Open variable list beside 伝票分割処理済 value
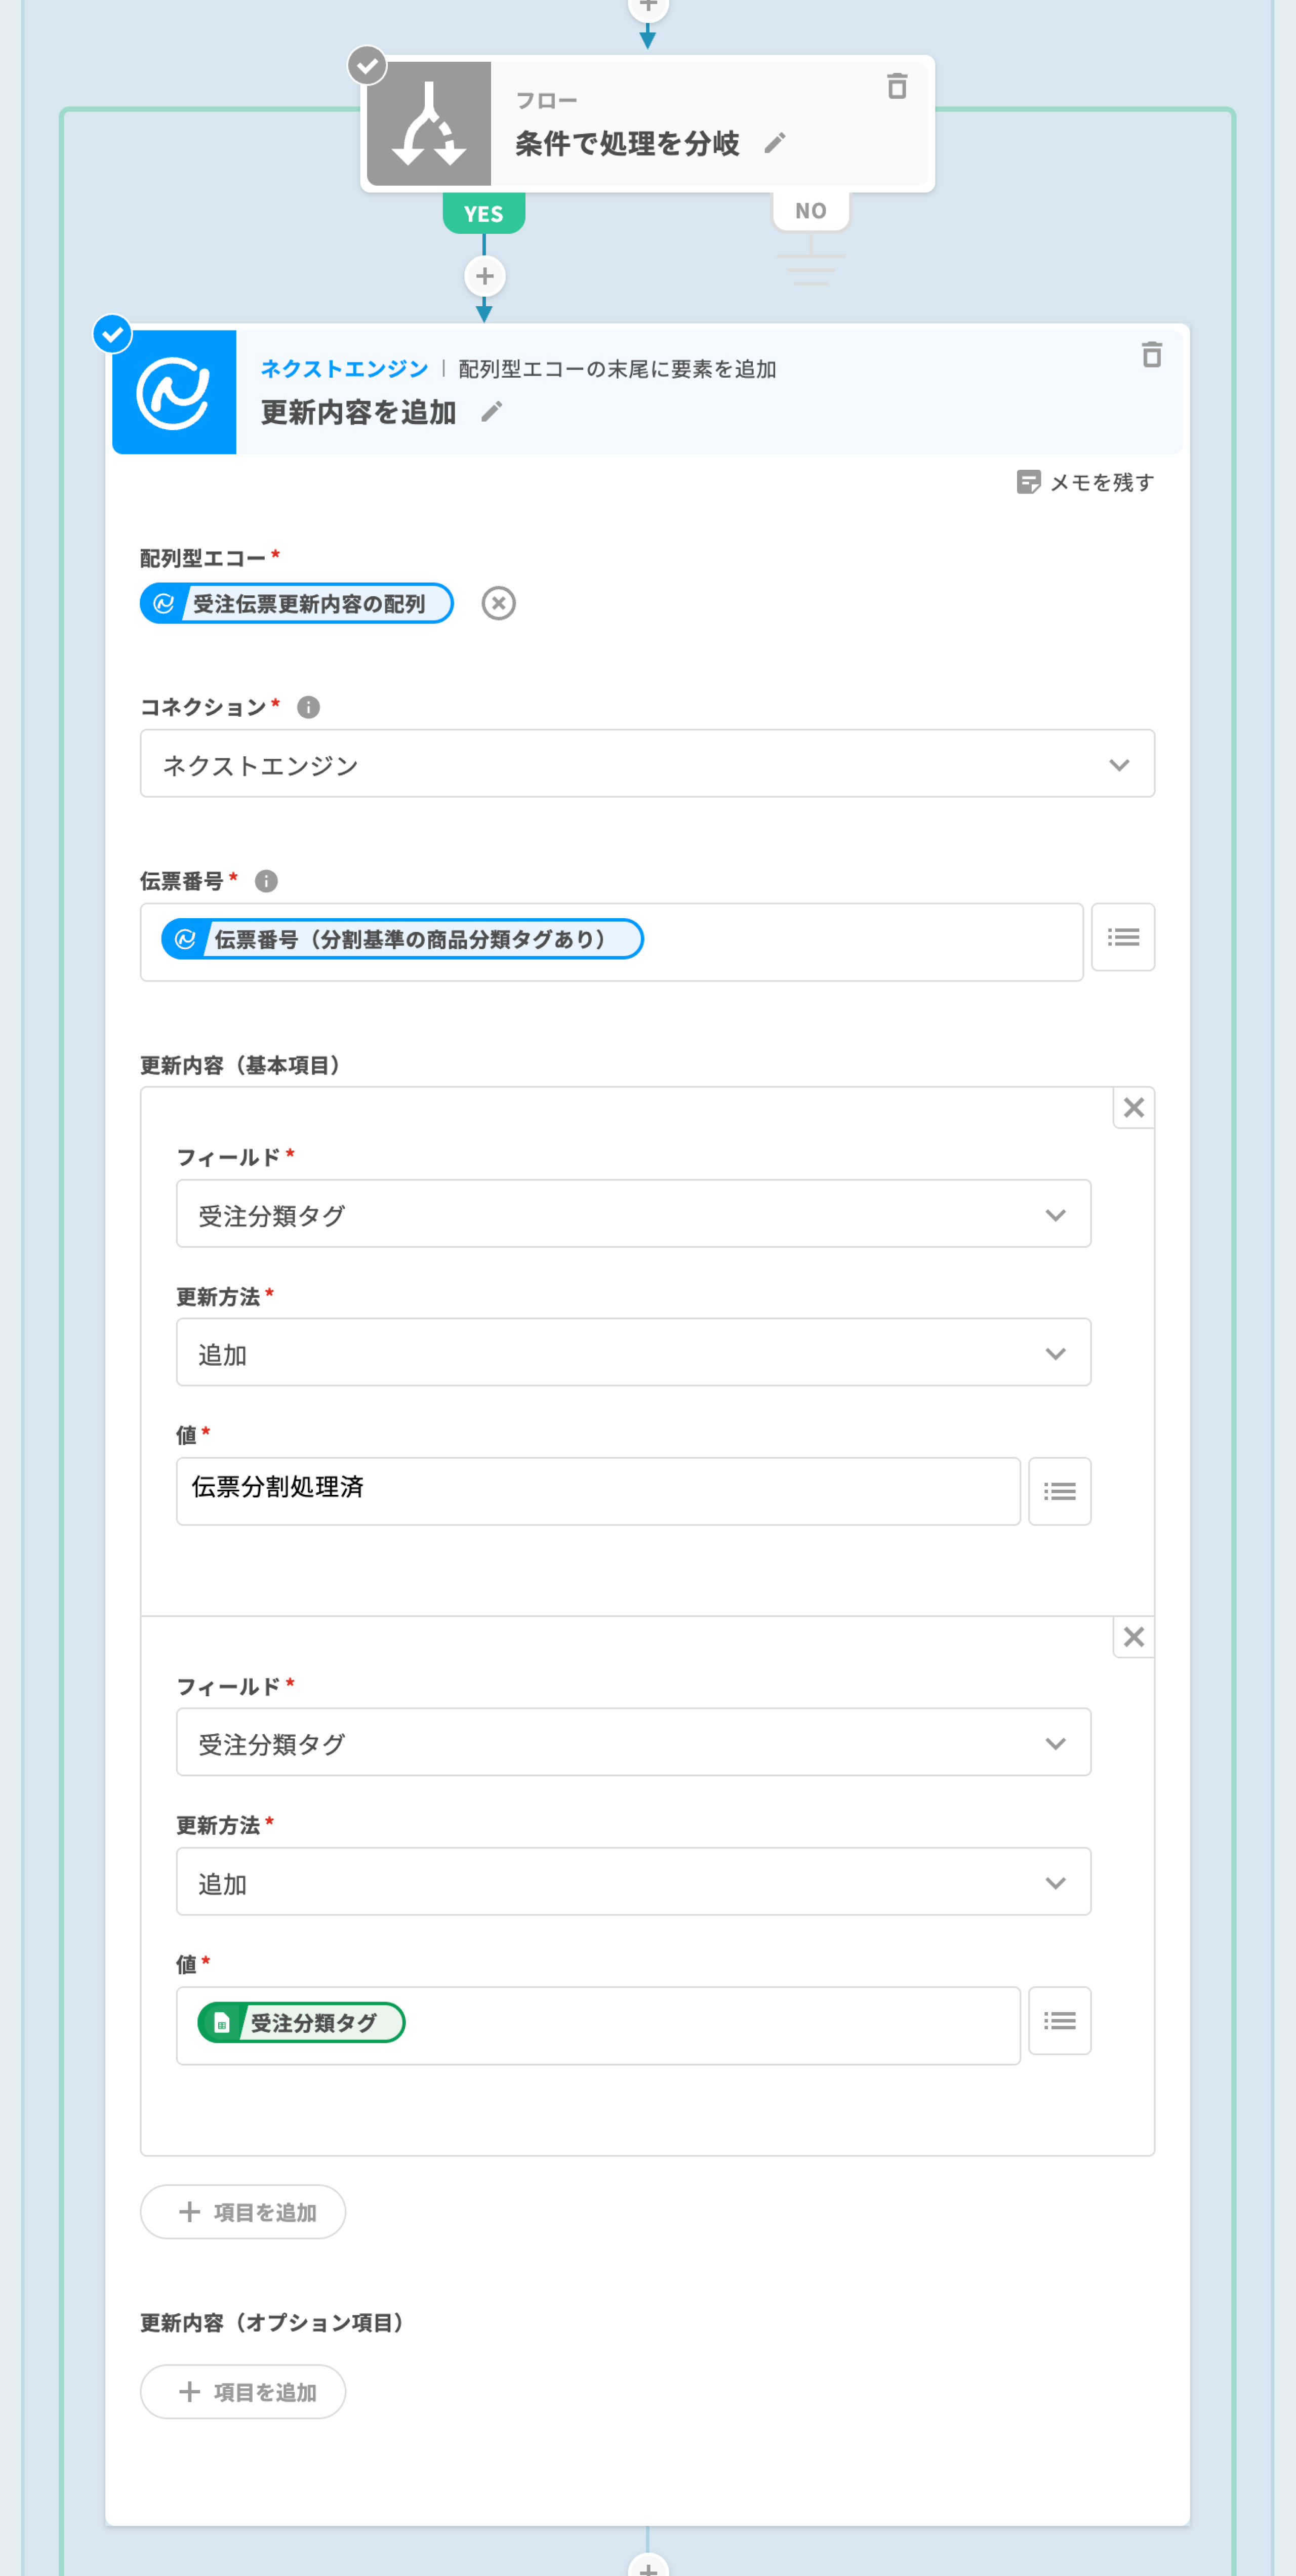This screenshot has height=2576, width=1296. point(1059,1492)
